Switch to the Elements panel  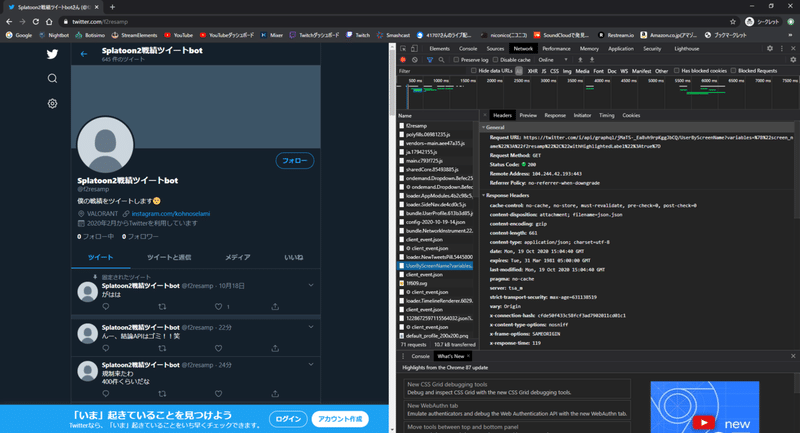click(439, 48)
